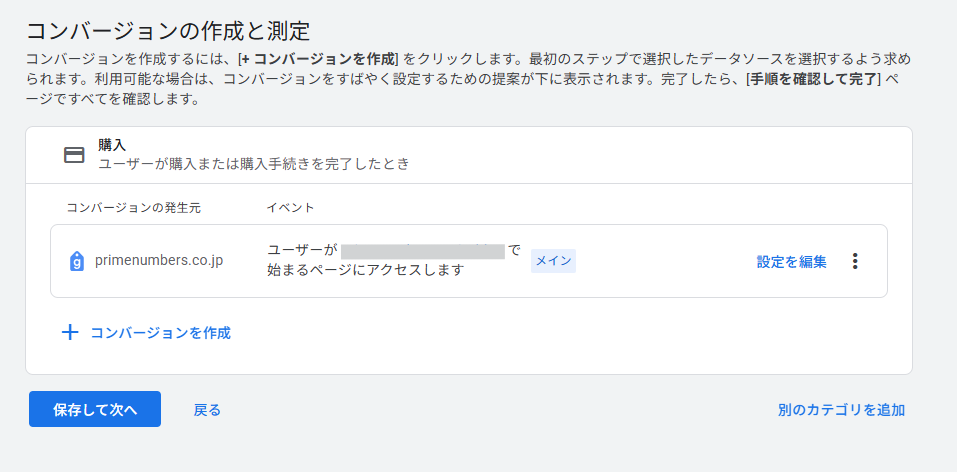Click the コンバージョンの作成と測定 page heading
This screenshot has width=957, height=472.
167,29
